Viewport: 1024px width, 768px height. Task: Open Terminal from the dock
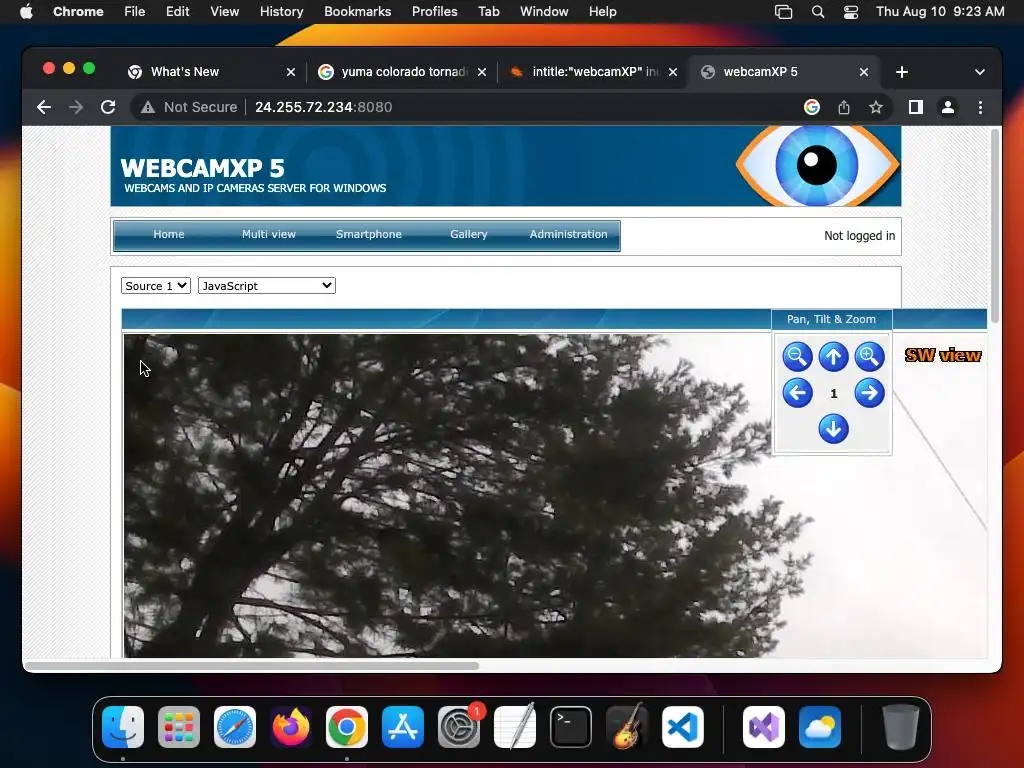click(571, 727)
